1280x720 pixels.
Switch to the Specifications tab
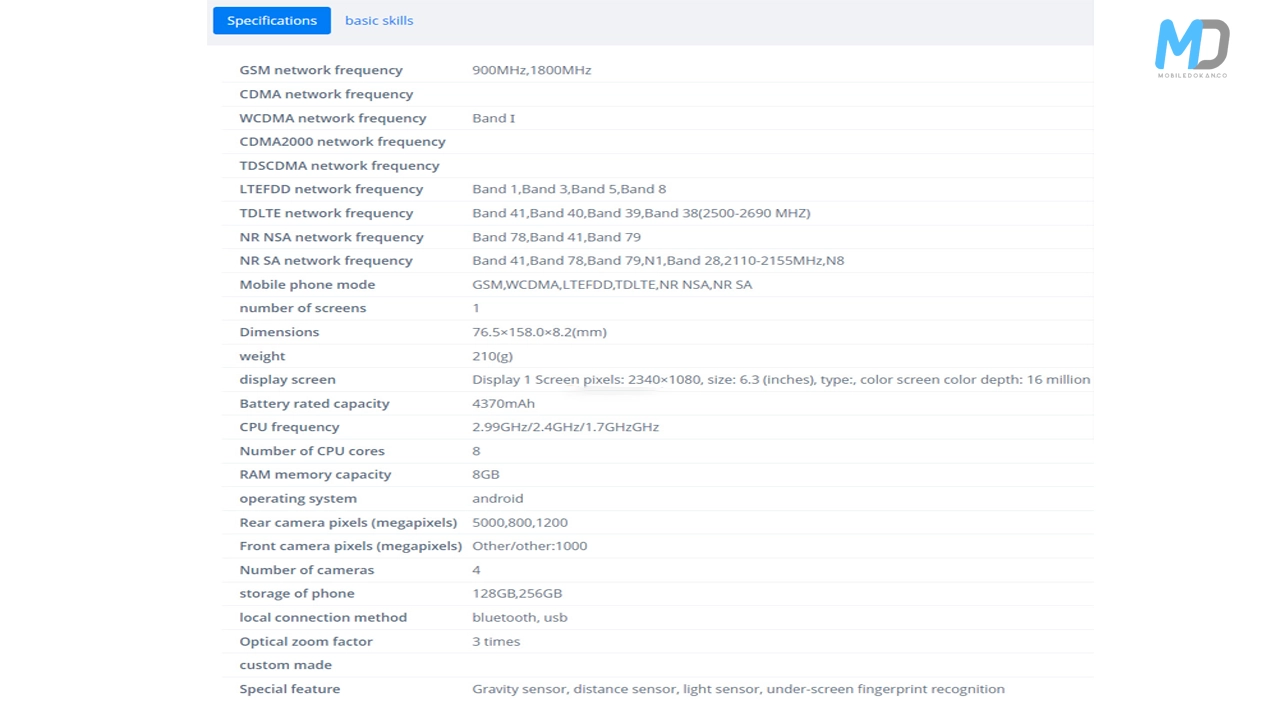click(x=271, y=20)
